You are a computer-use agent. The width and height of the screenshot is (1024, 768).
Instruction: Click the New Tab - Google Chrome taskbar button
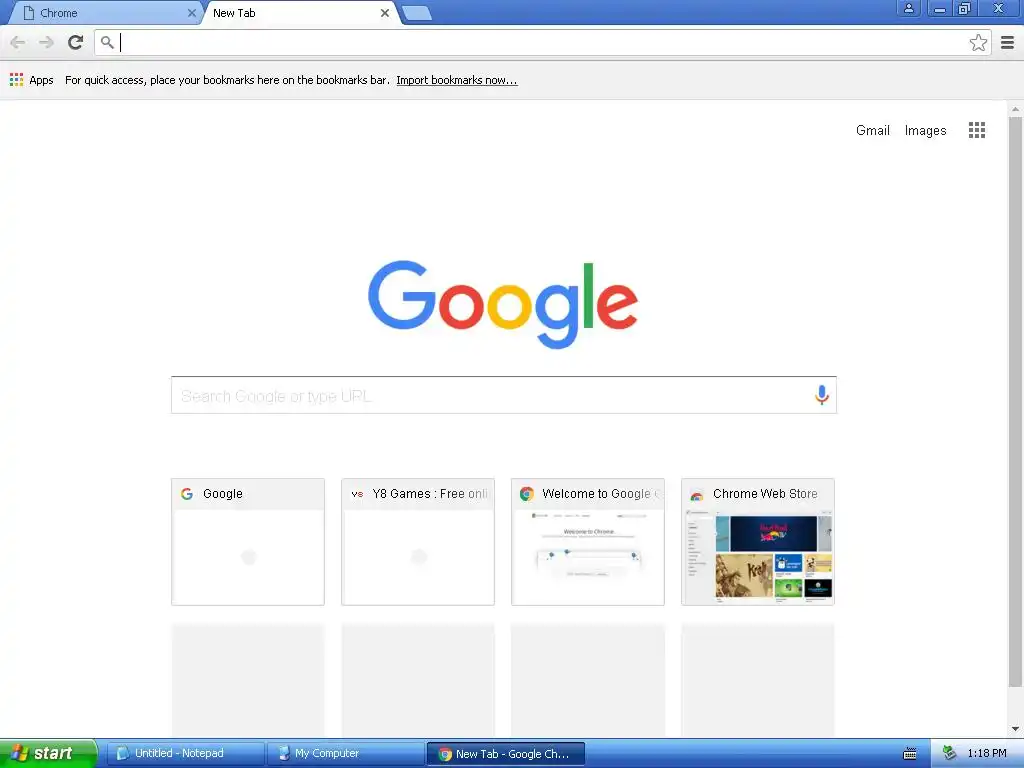[505, 753]
